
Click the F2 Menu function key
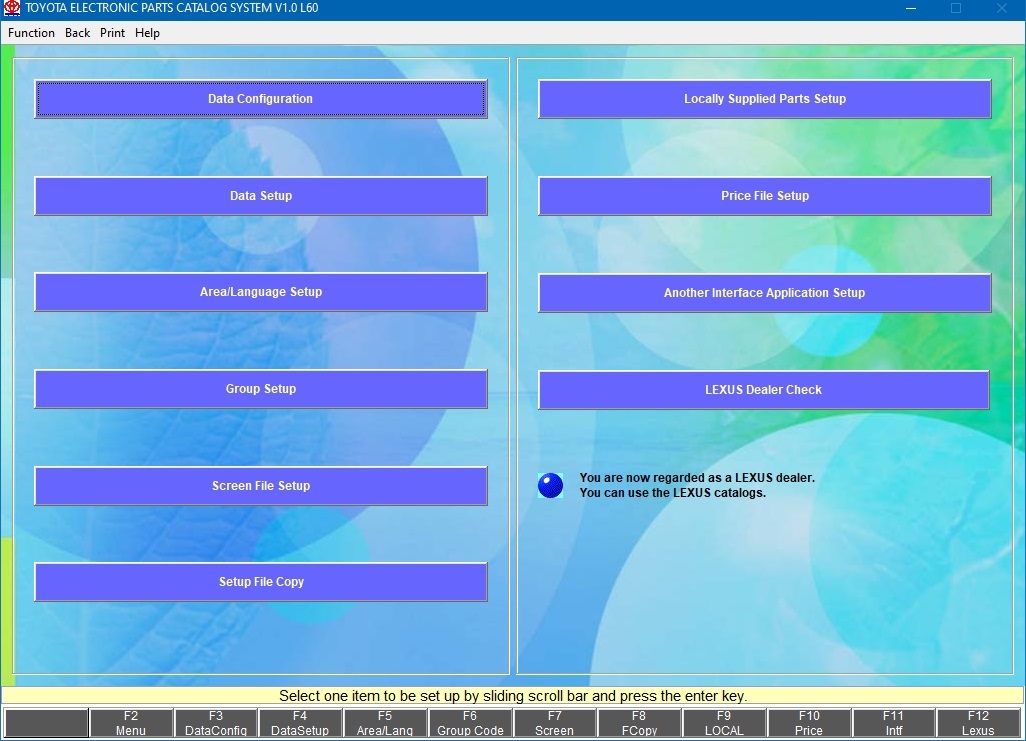131,723
